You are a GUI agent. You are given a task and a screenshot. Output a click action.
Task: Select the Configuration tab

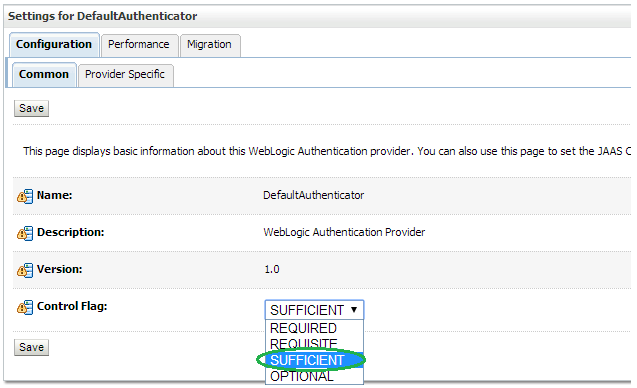click(54, 44)
